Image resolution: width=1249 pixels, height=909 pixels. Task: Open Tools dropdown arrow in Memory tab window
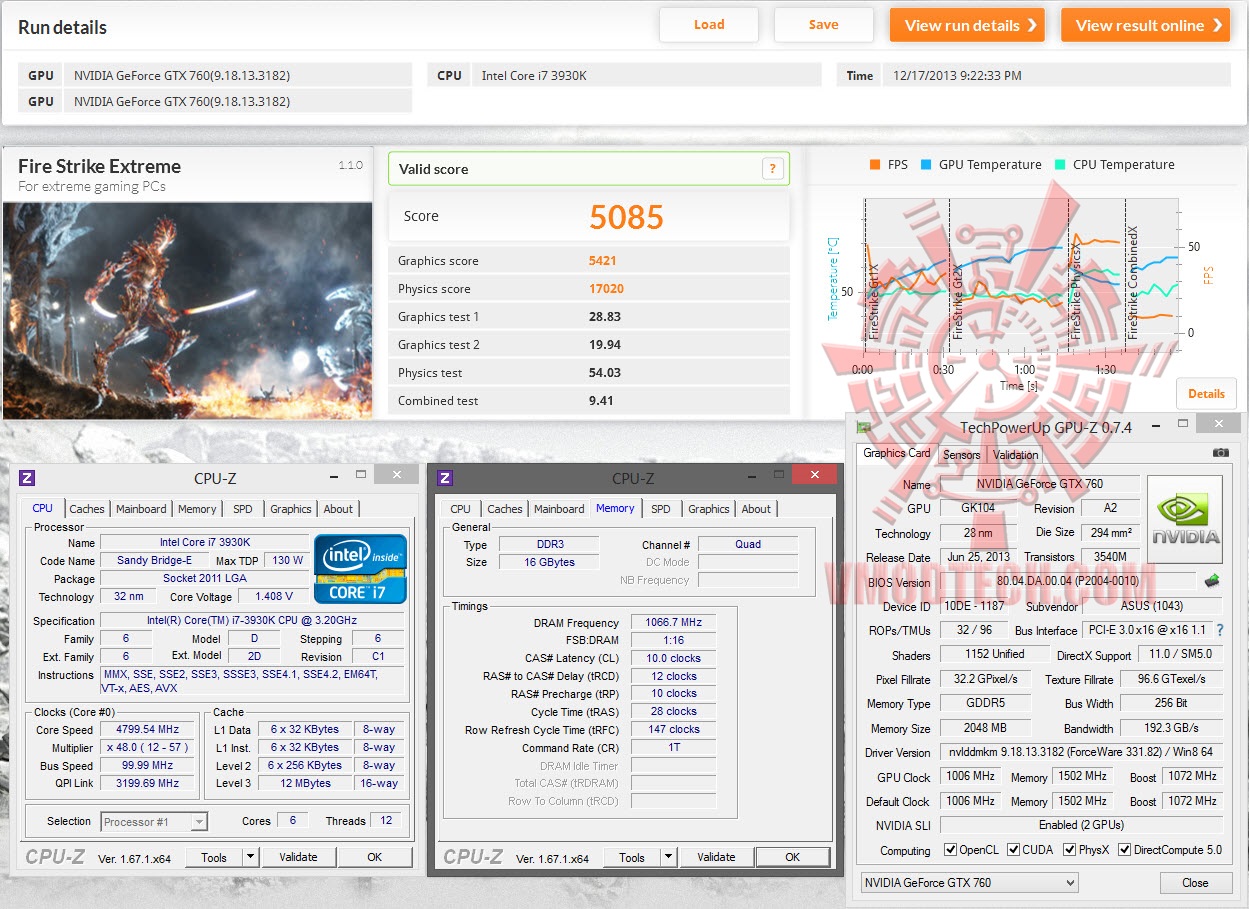(x=668, y=857)
